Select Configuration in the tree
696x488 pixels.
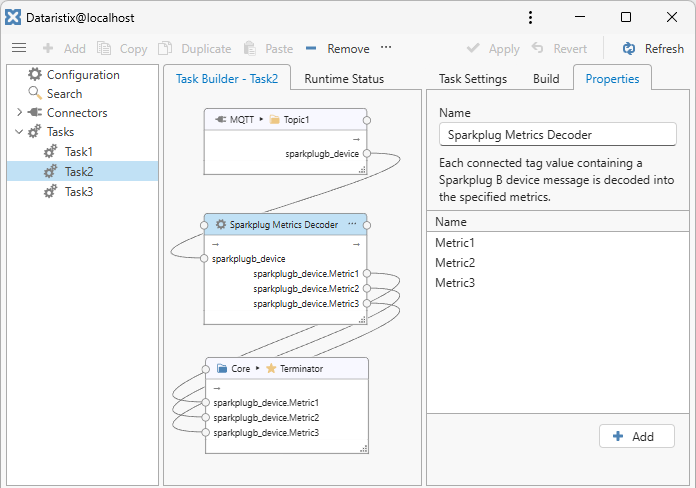click(x=82, y=75)
